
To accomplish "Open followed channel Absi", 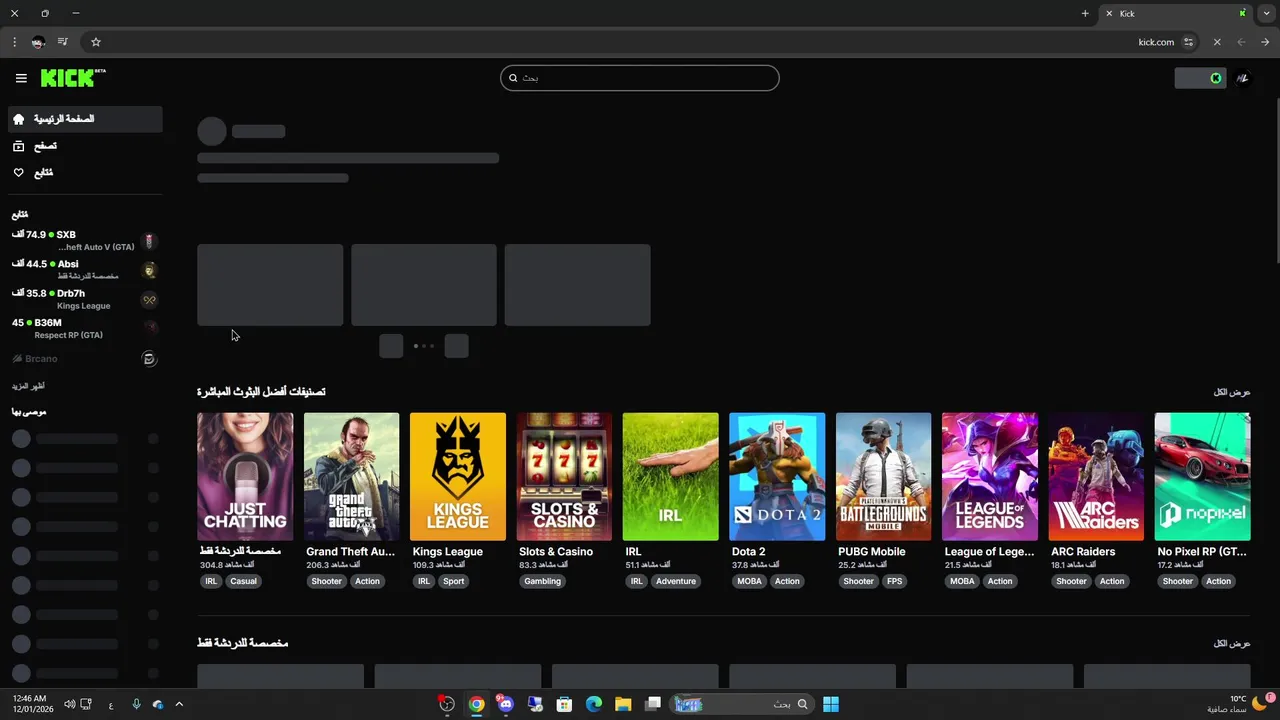I will click(85, 270).
